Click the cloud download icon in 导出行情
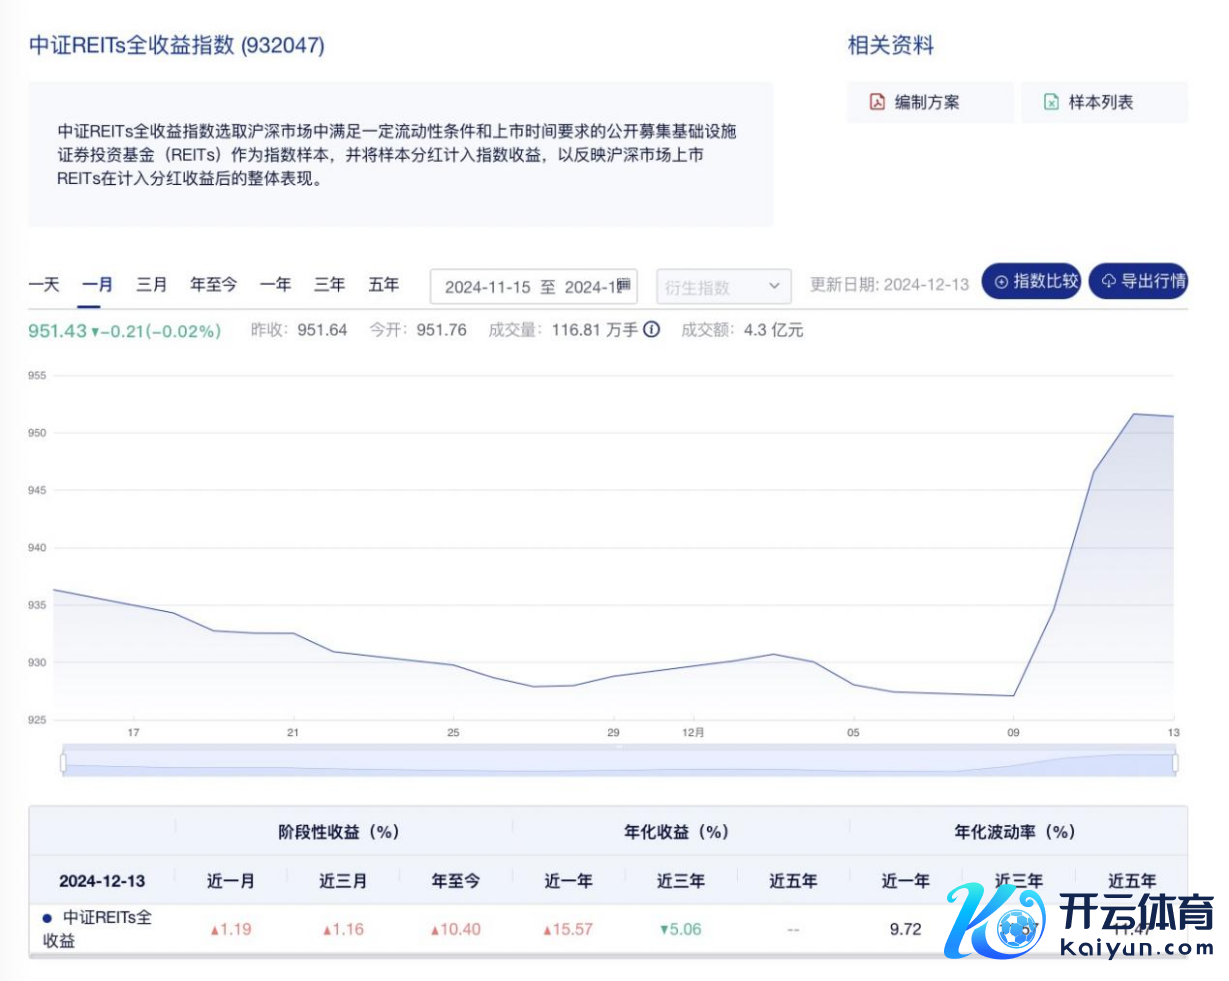The width and height of the screenshot is (1229, 981). pos(1108,282)
